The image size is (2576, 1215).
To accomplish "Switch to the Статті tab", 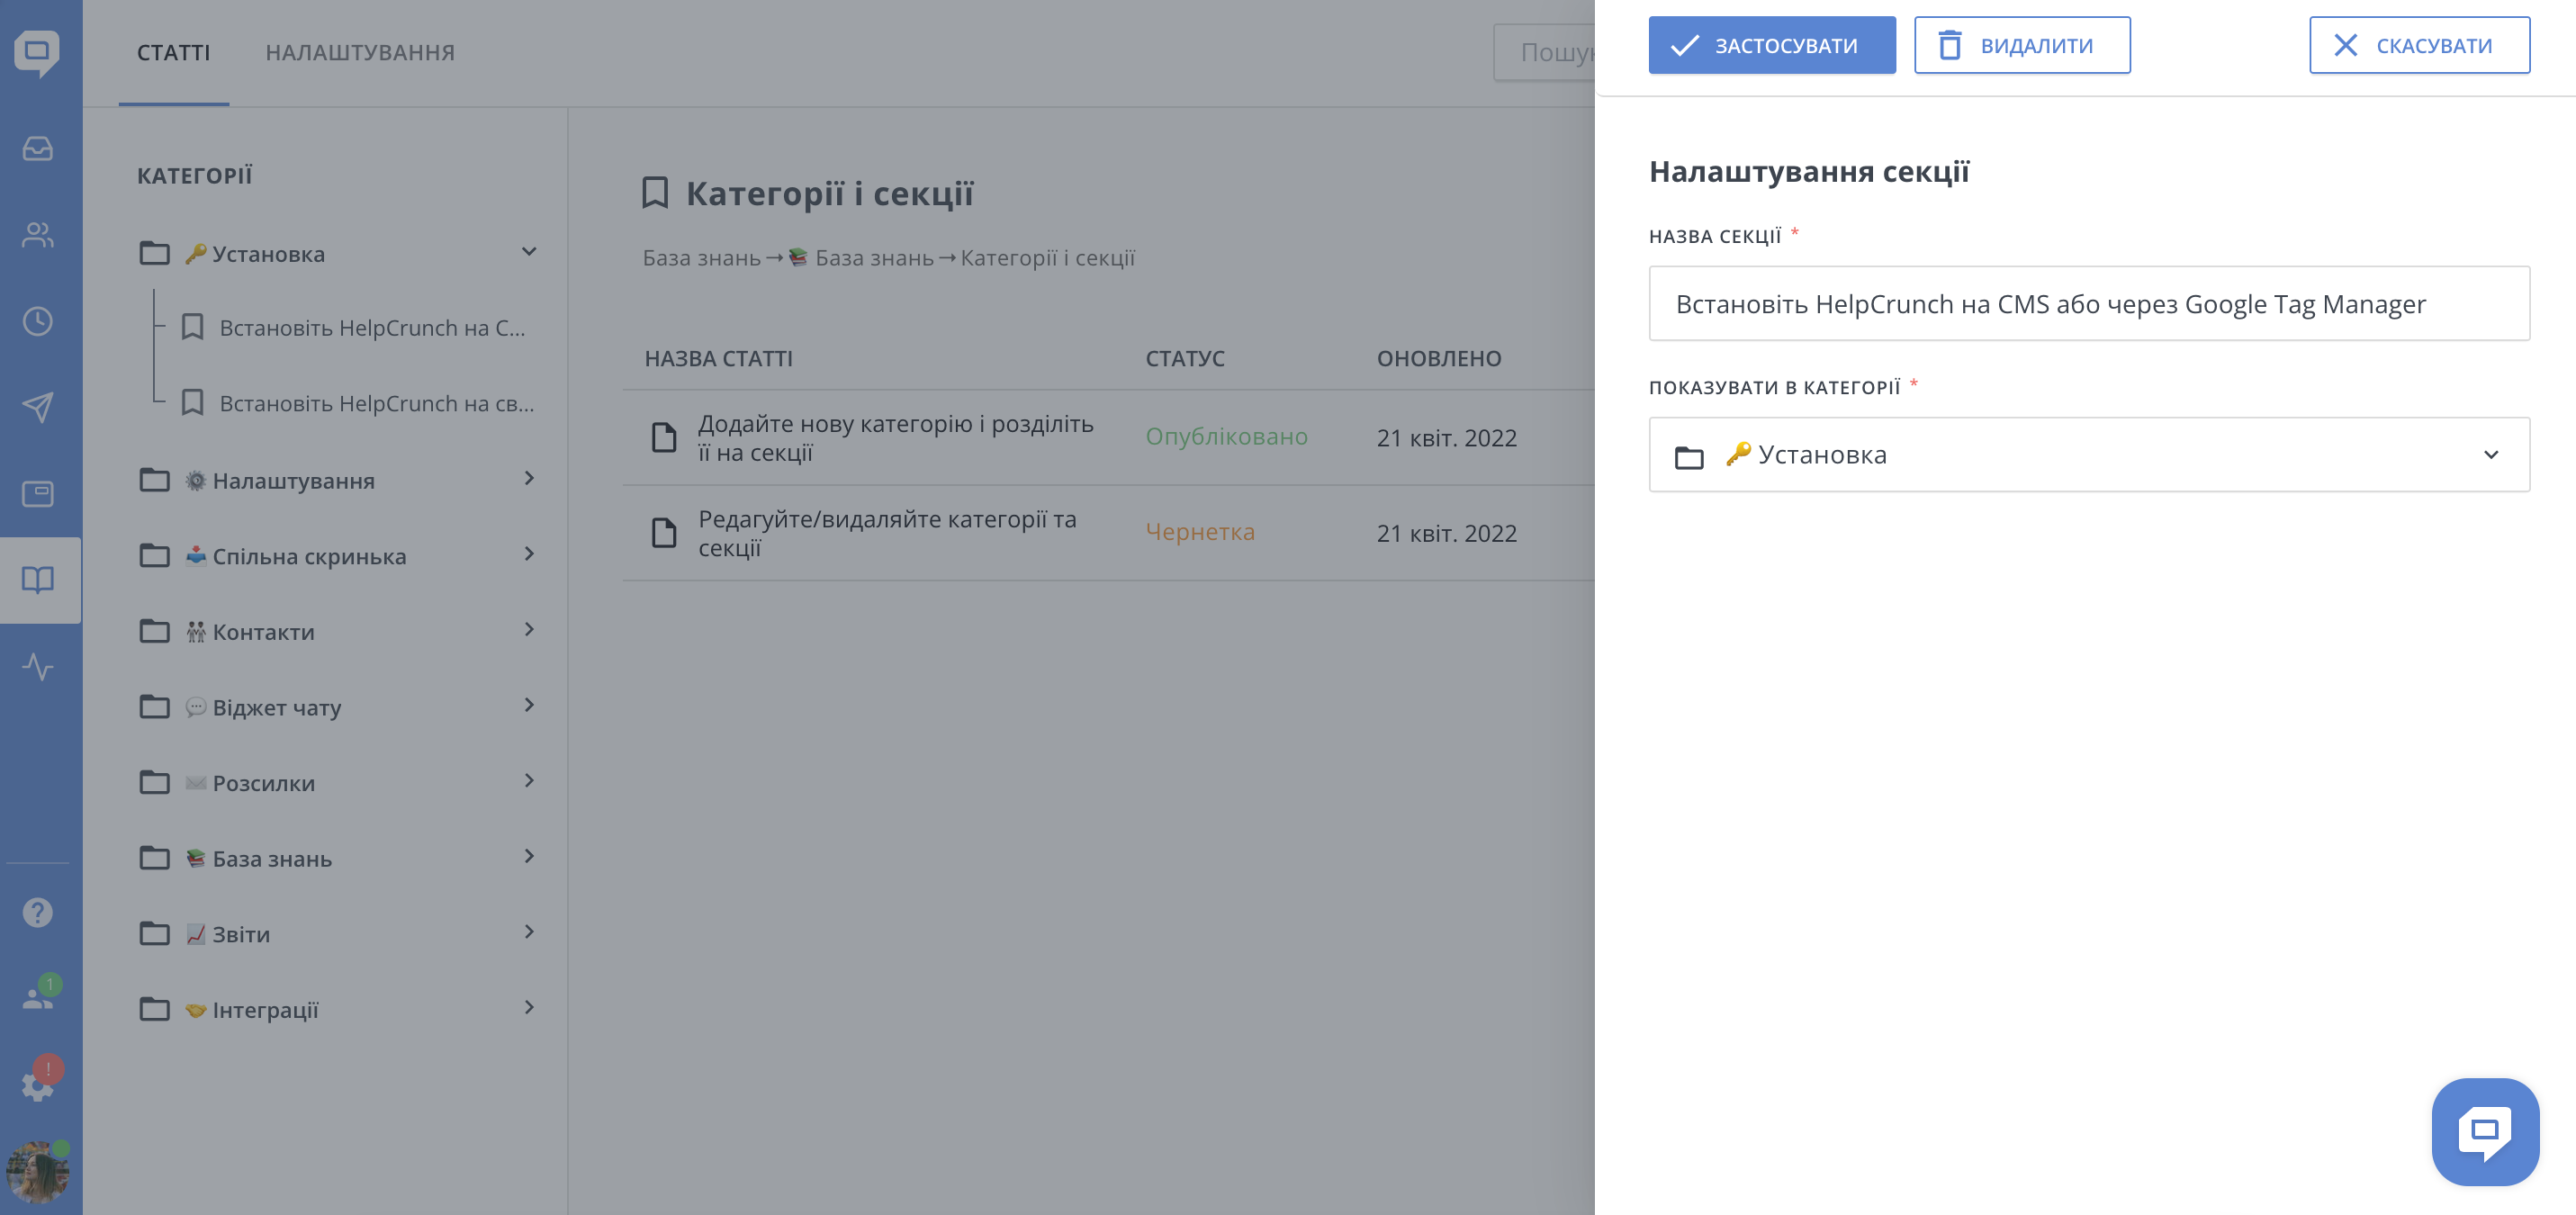I will tap(173, 52).
